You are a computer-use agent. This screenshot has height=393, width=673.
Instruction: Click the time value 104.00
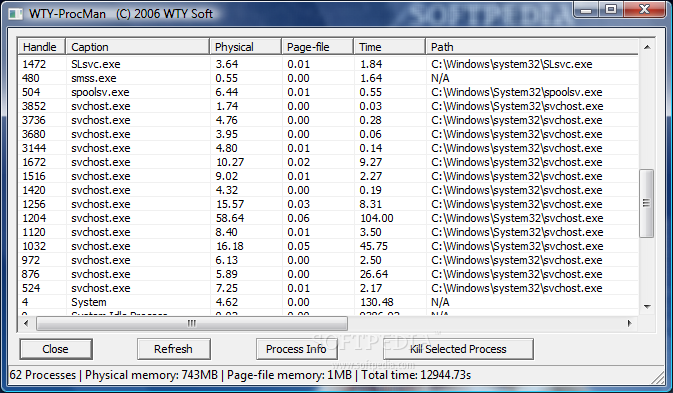click(x=376, y=218)
